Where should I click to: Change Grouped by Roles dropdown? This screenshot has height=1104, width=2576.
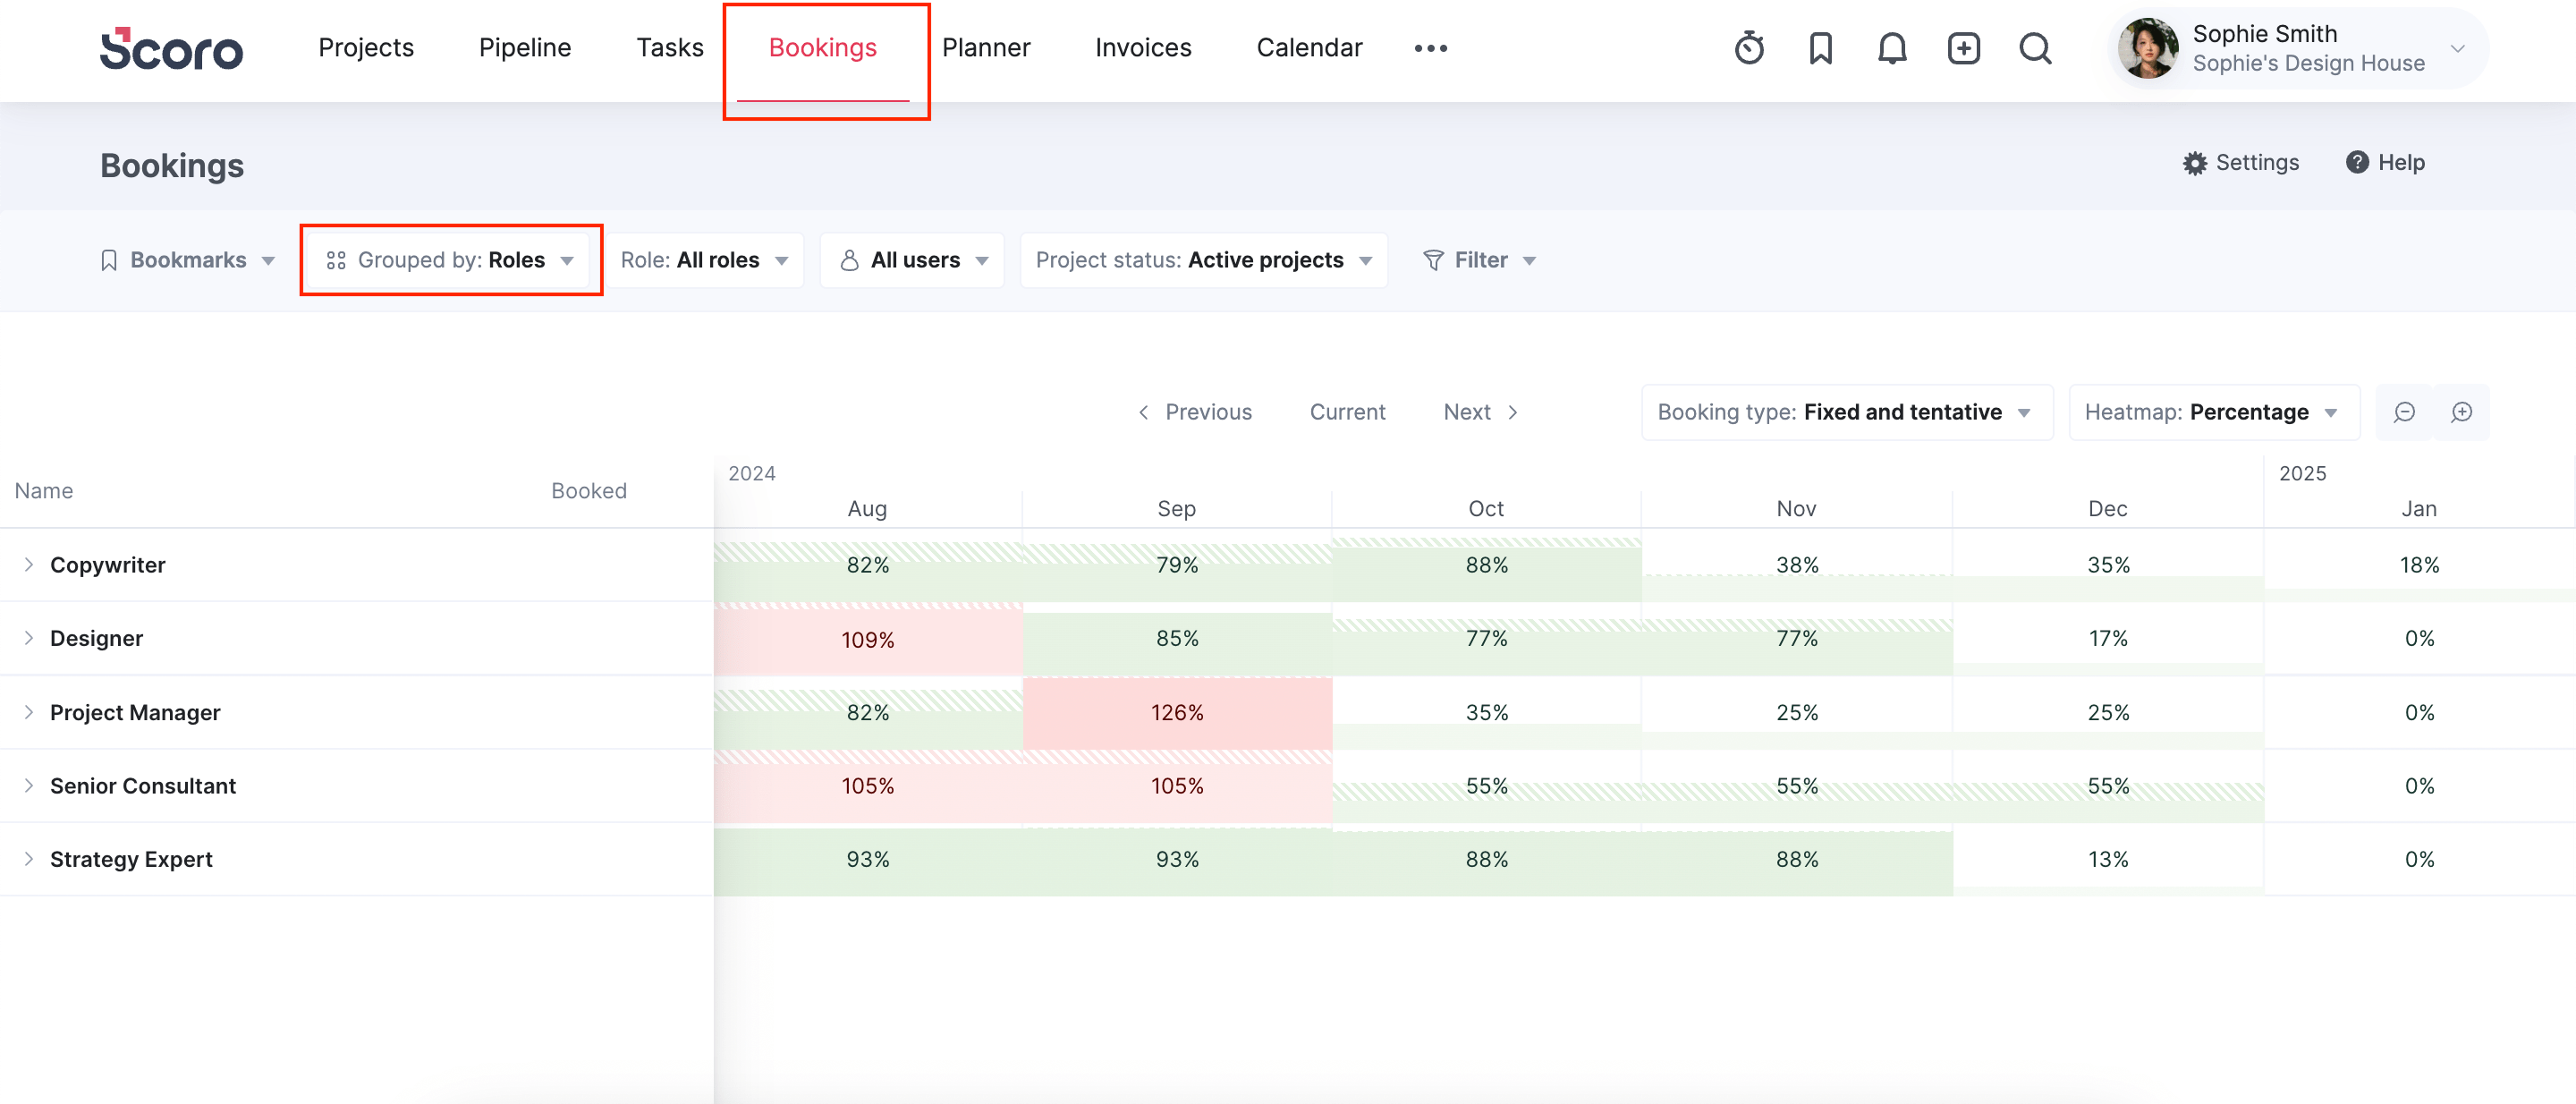pyautogui.click(x=450, y=260)
